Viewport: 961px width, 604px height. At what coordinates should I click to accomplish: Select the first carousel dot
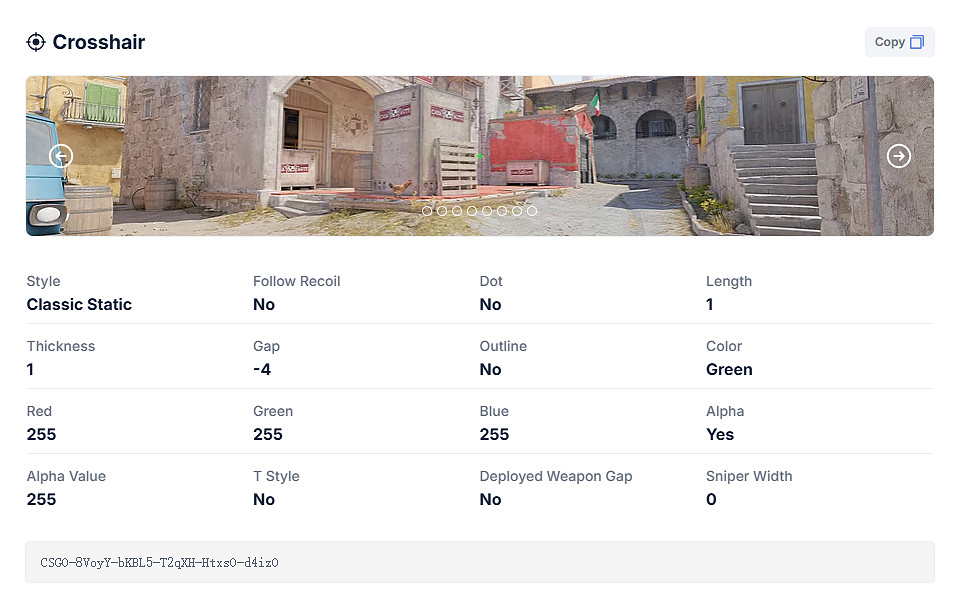pyautogui.click(x=427, y=211)
